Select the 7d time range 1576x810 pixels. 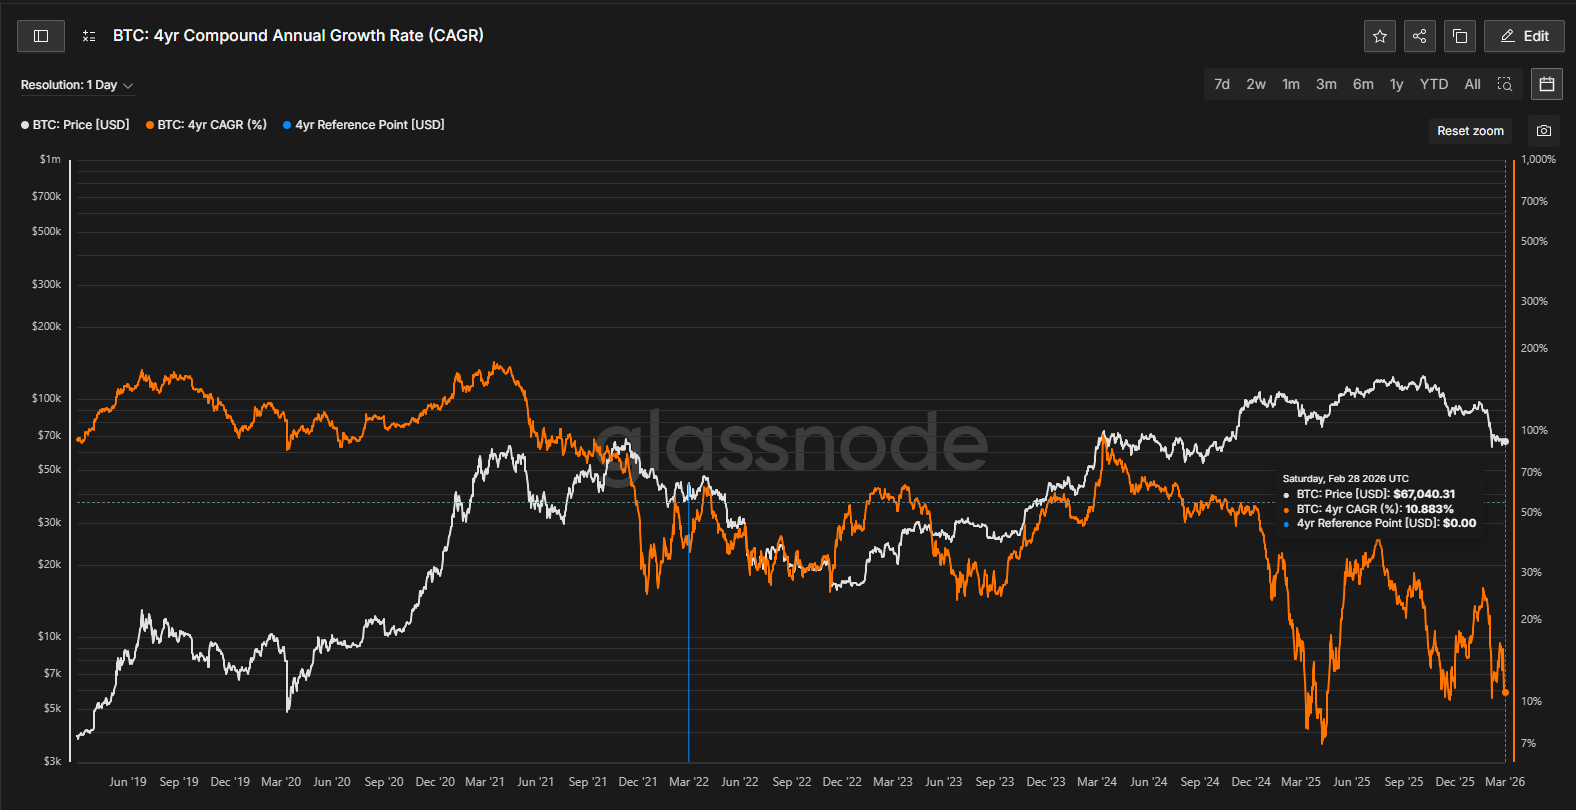pos(1222,84)
